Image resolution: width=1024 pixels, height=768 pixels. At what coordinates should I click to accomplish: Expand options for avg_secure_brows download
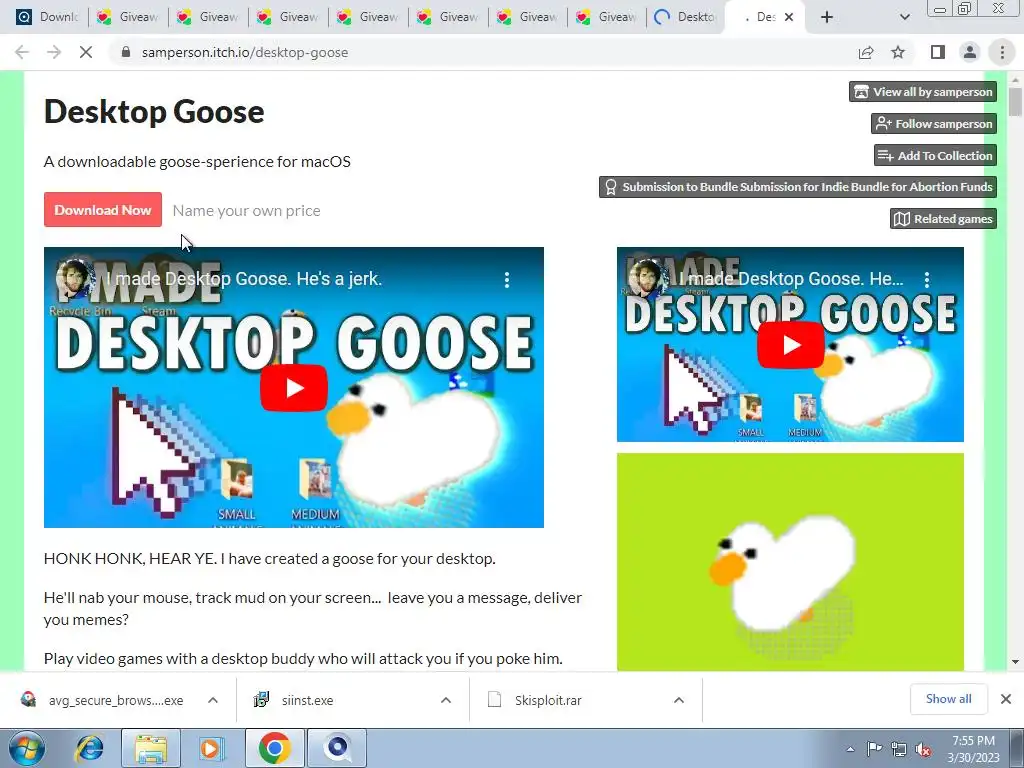(x=213, y=700)
